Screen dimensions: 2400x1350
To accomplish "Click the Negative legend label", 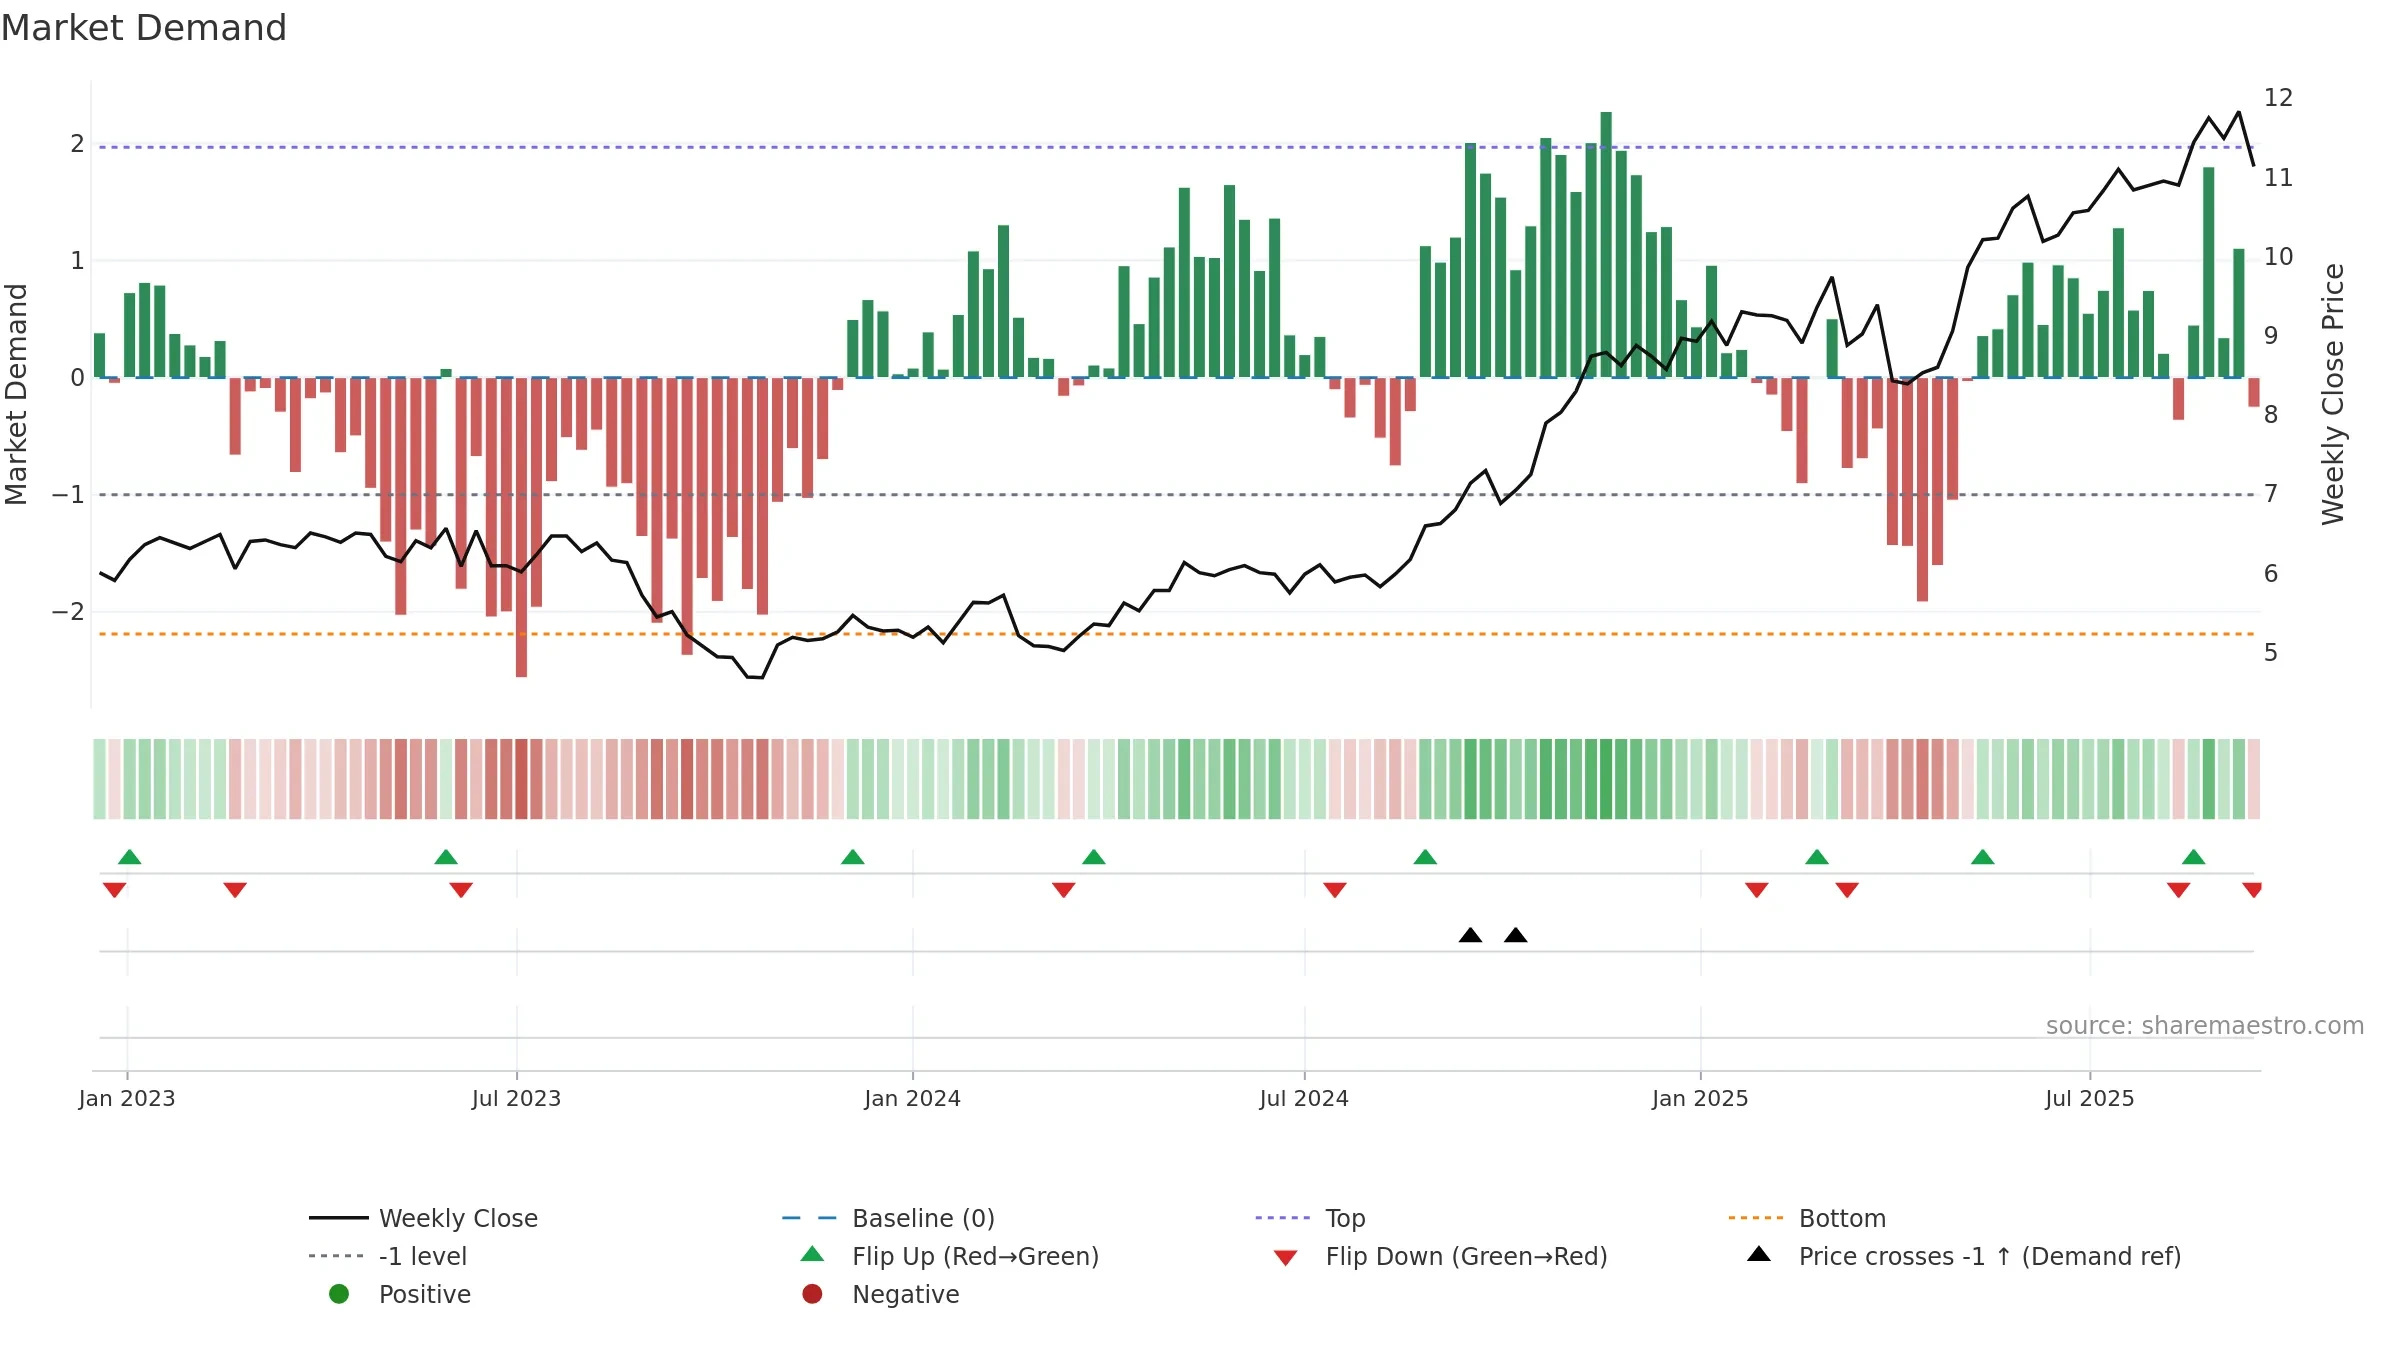I will tap(906, 1294).
